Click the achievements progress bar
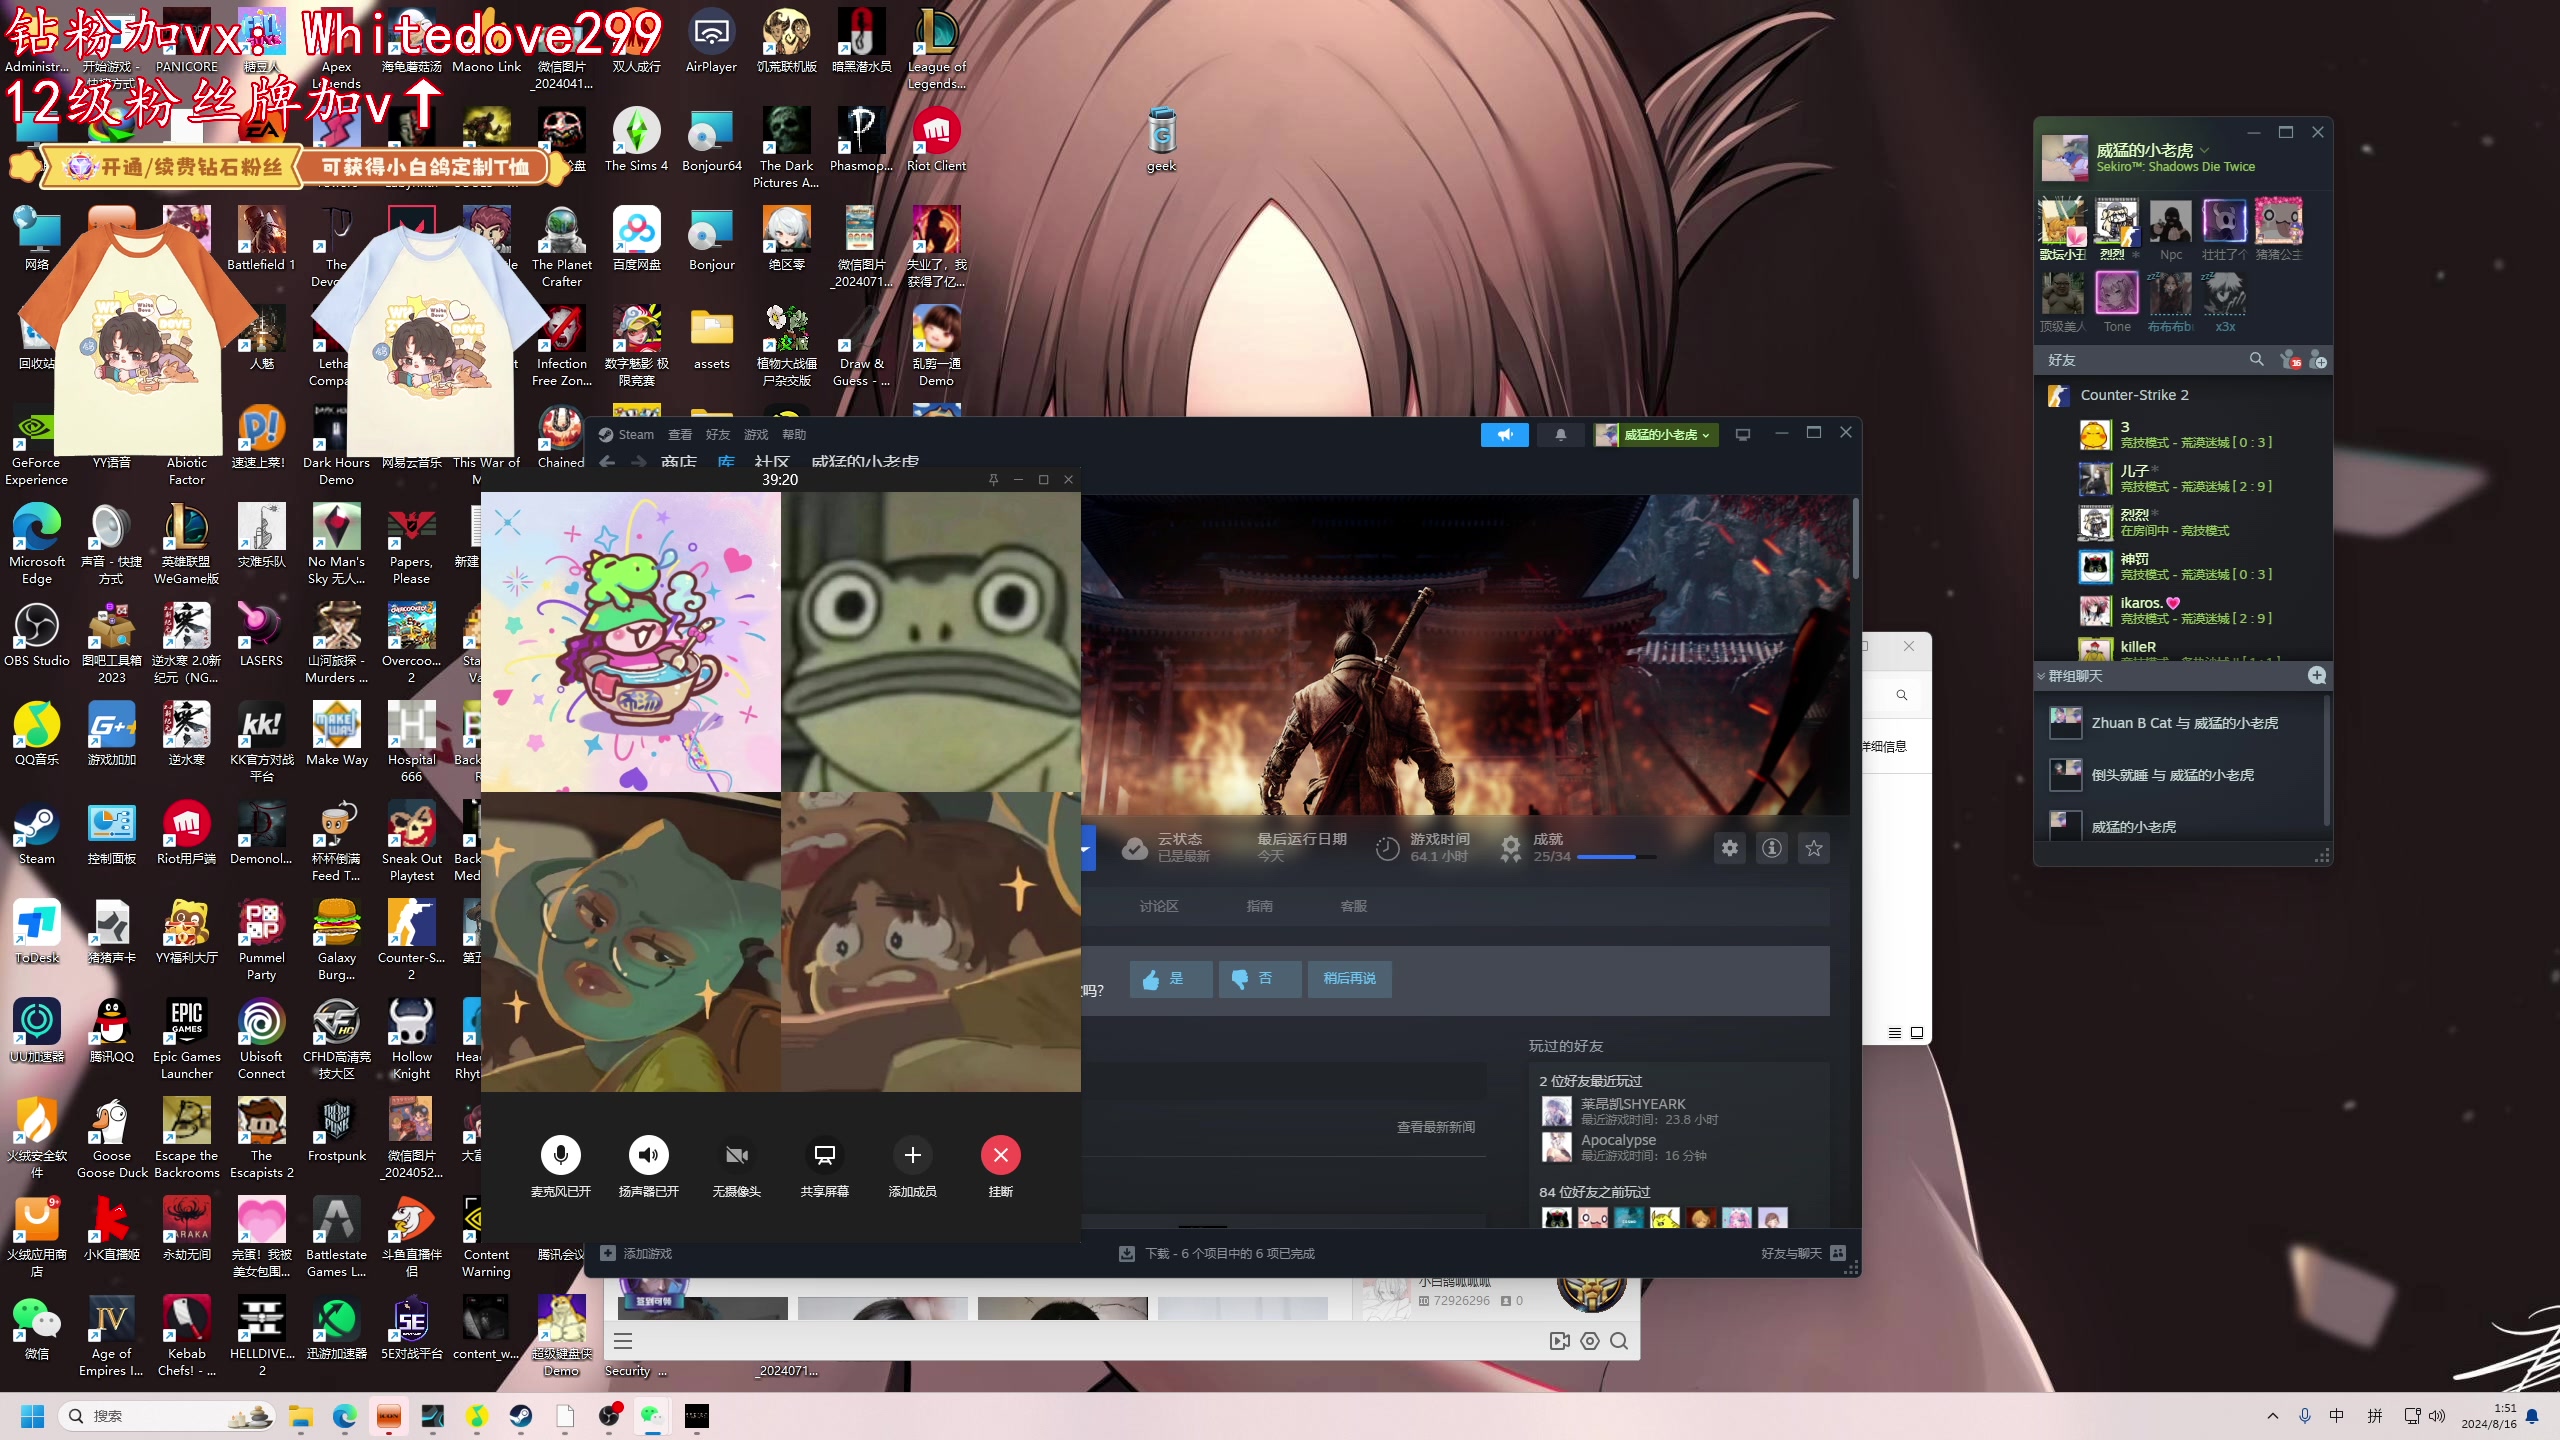The width and height of the screenshot is (2560, 1440). pos(1616,857)
